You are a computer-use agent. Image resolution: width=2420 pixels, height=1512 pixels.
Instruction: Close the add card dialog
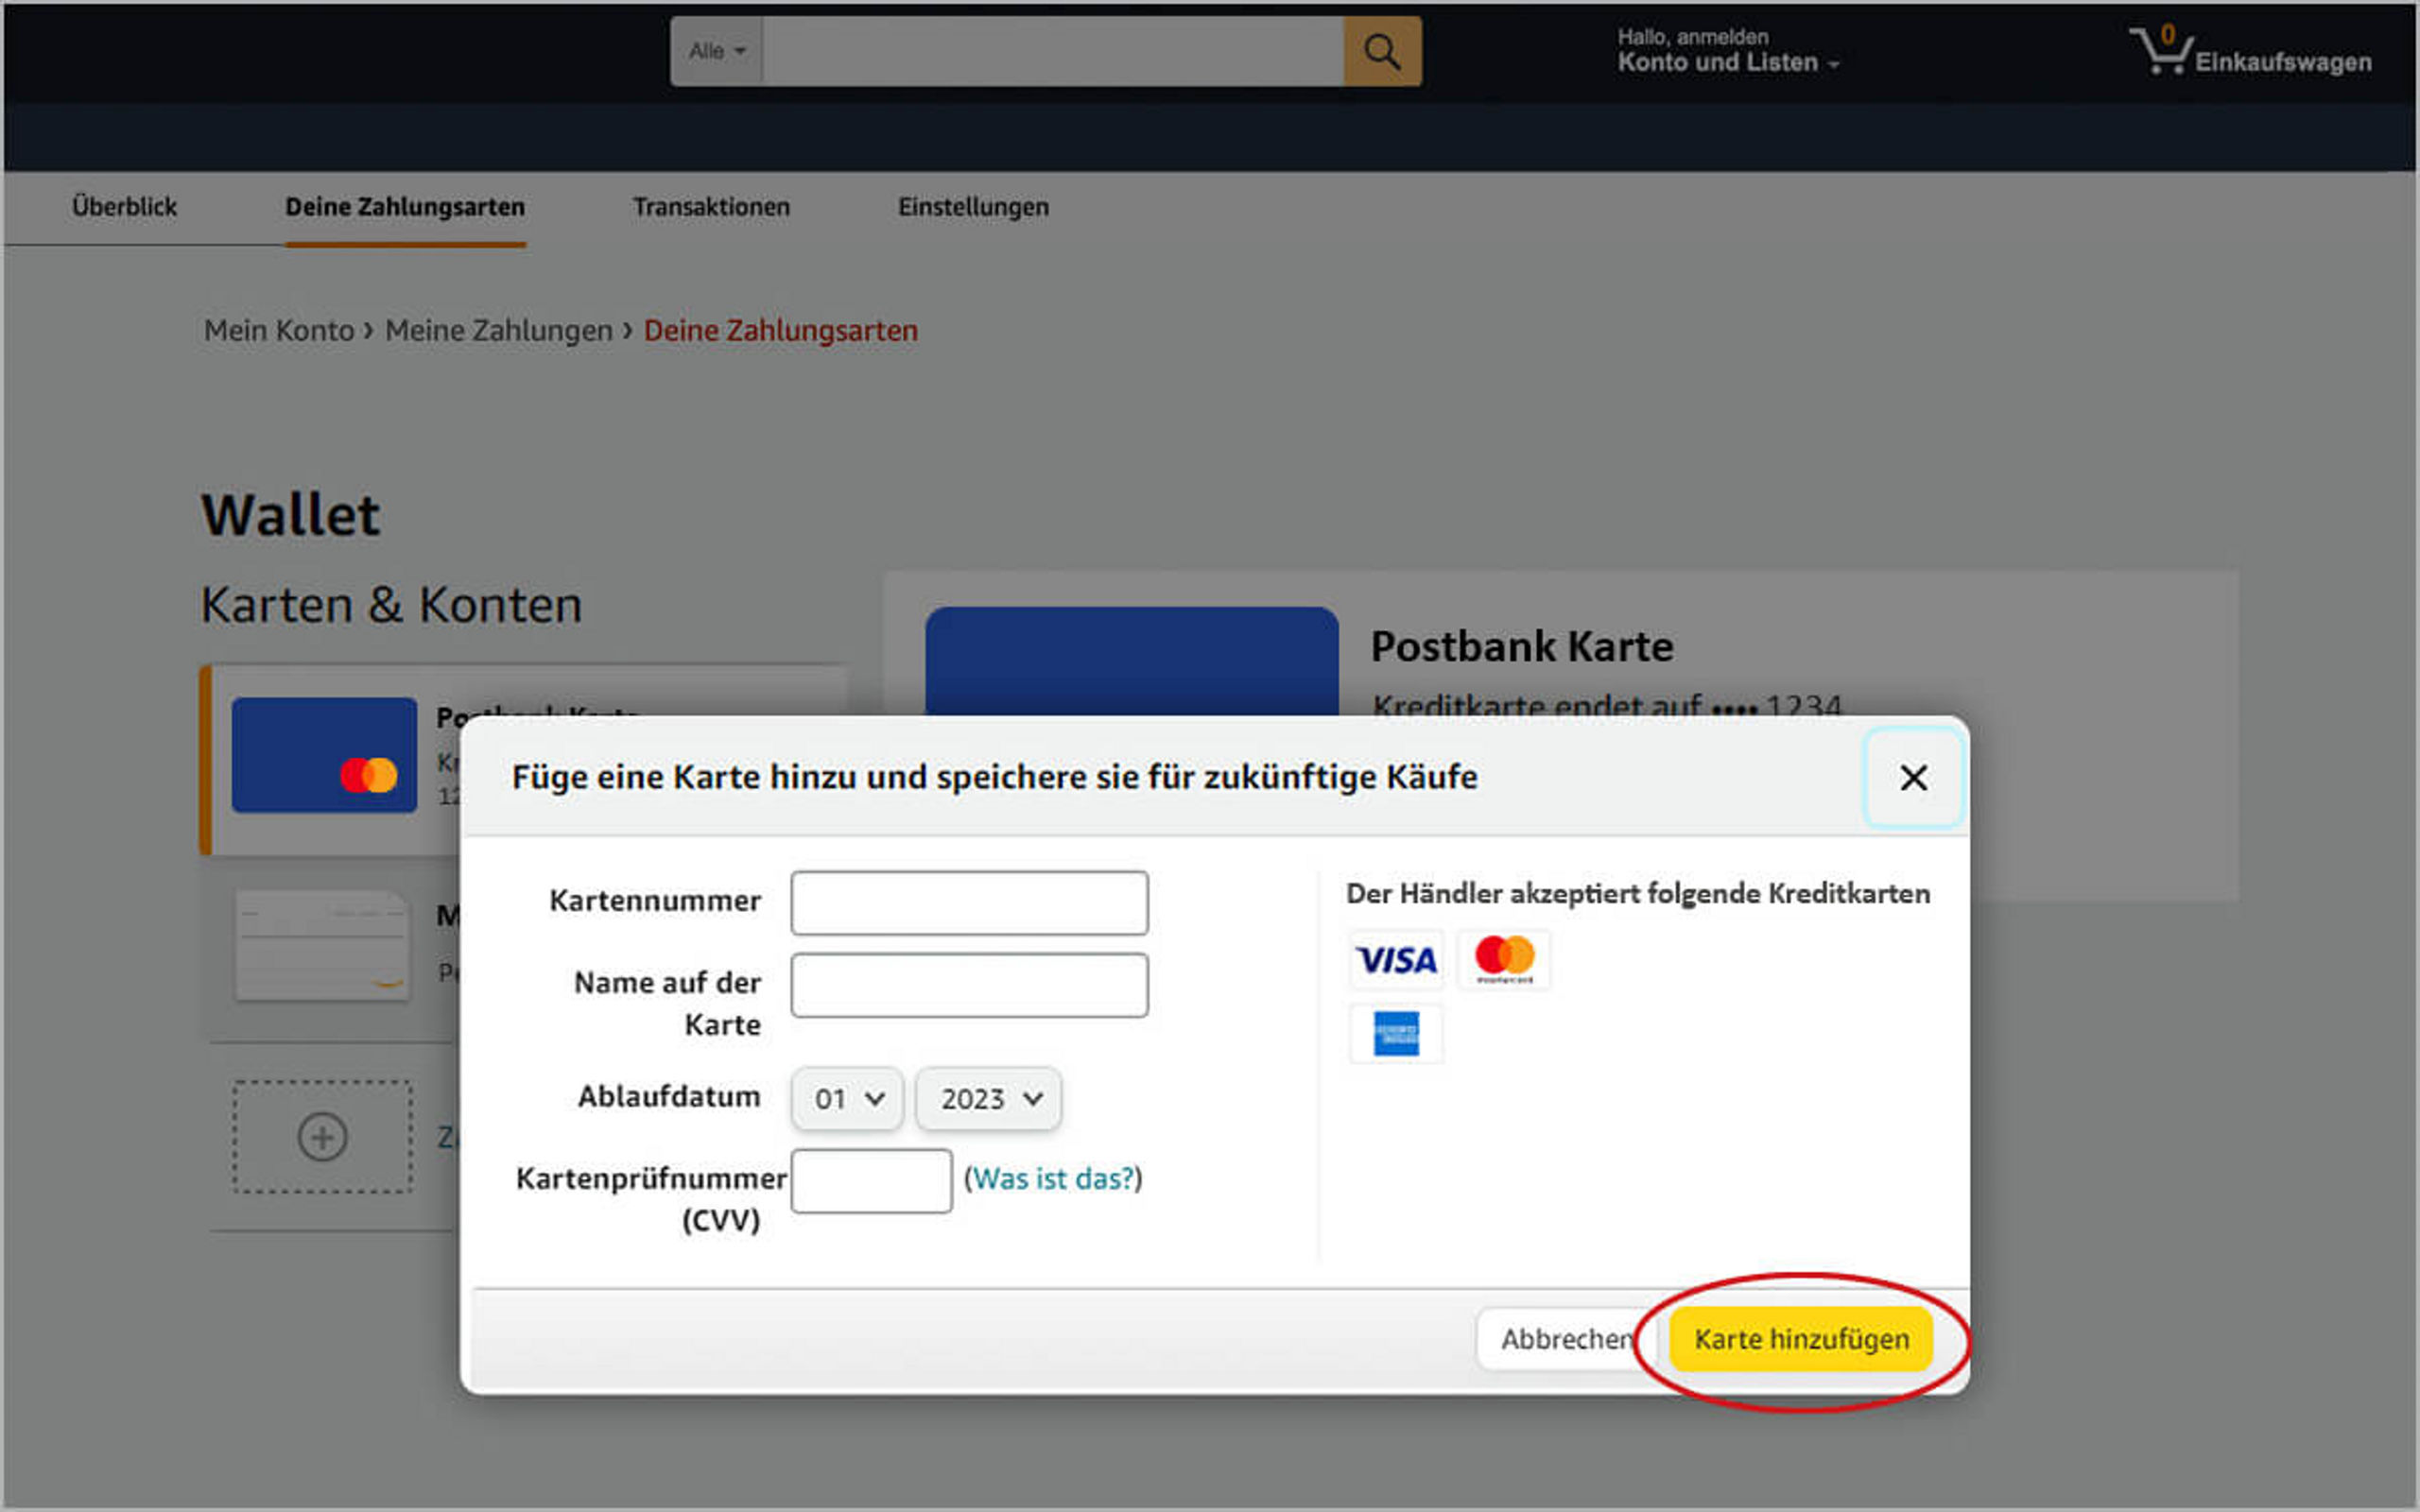[x=1912, y=778]
